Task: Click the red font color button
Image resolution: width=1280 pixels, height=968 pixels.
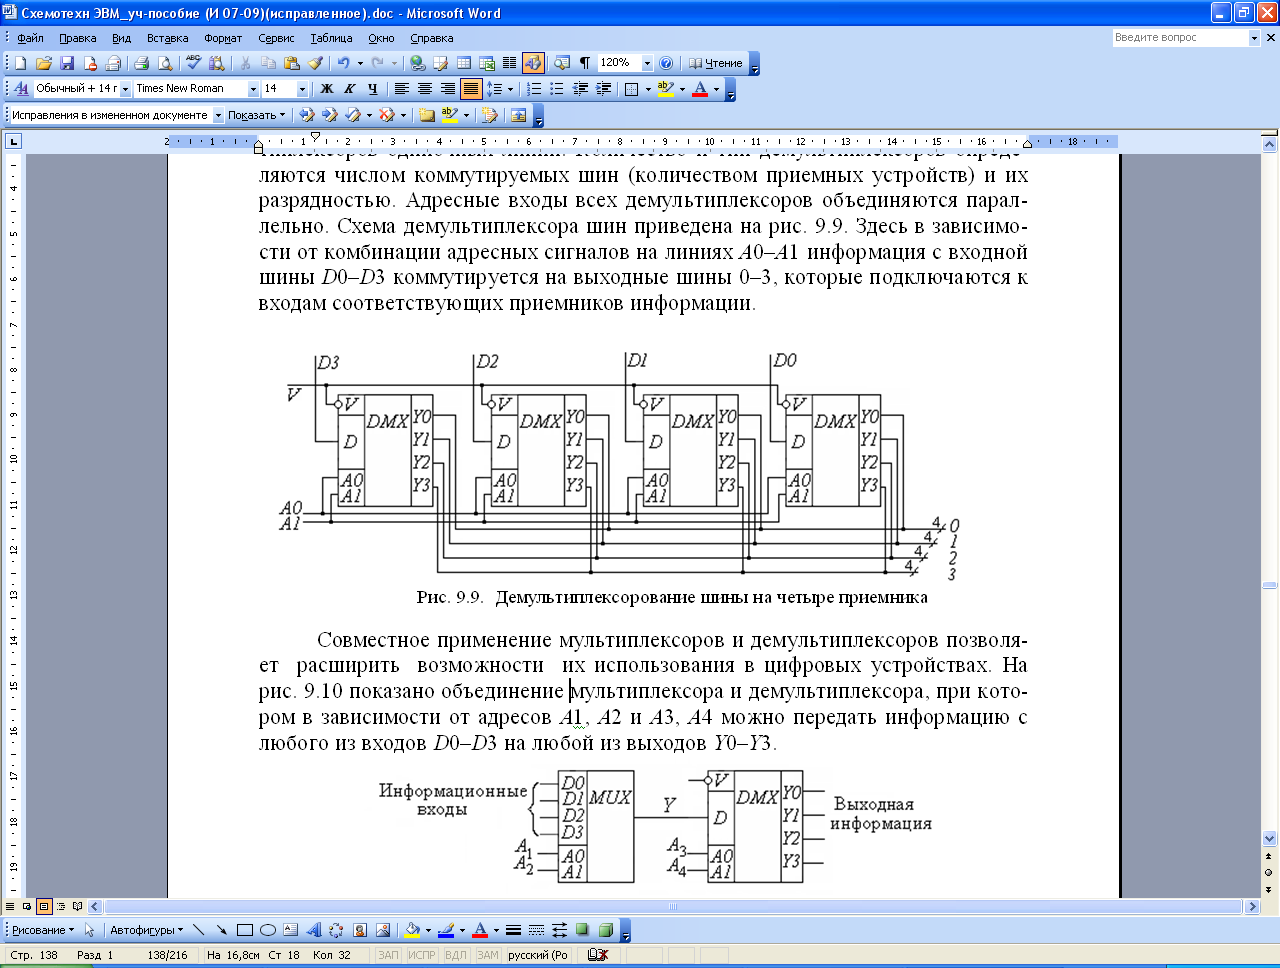Action: click(x=699, y=89)
